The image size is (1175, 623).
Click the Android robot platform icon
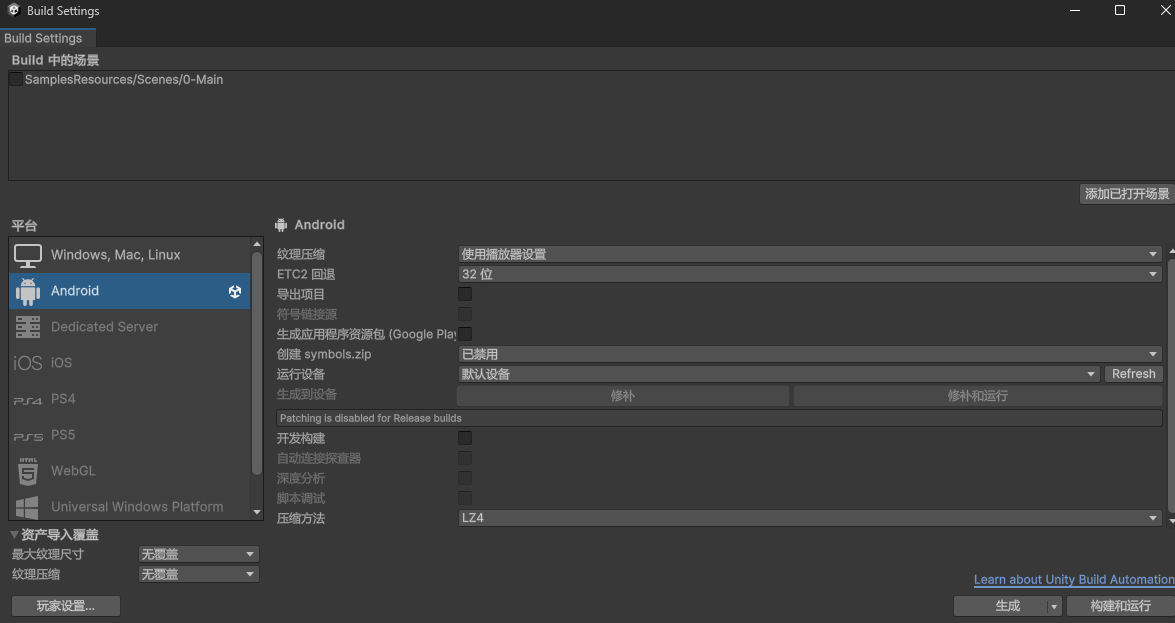point(28,291)
